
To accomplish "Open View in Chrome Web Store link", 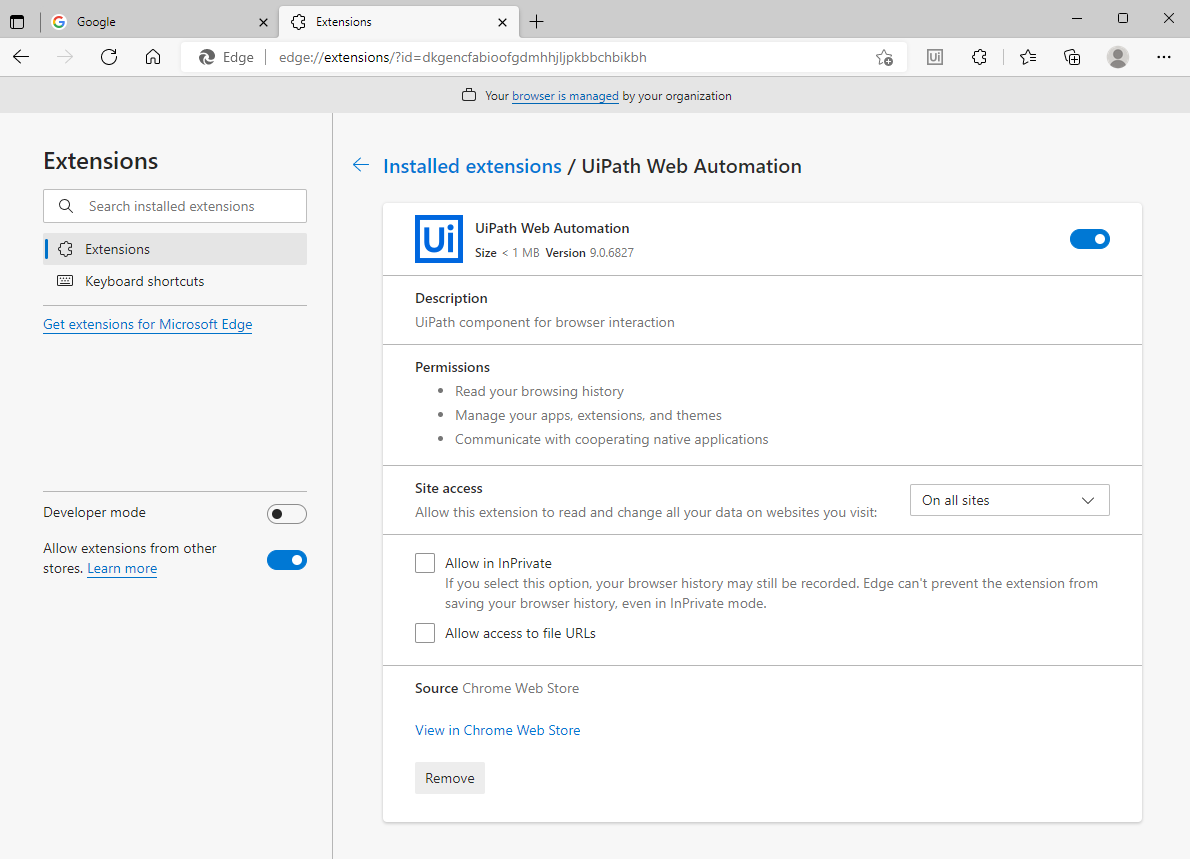I will coord(498,730).
